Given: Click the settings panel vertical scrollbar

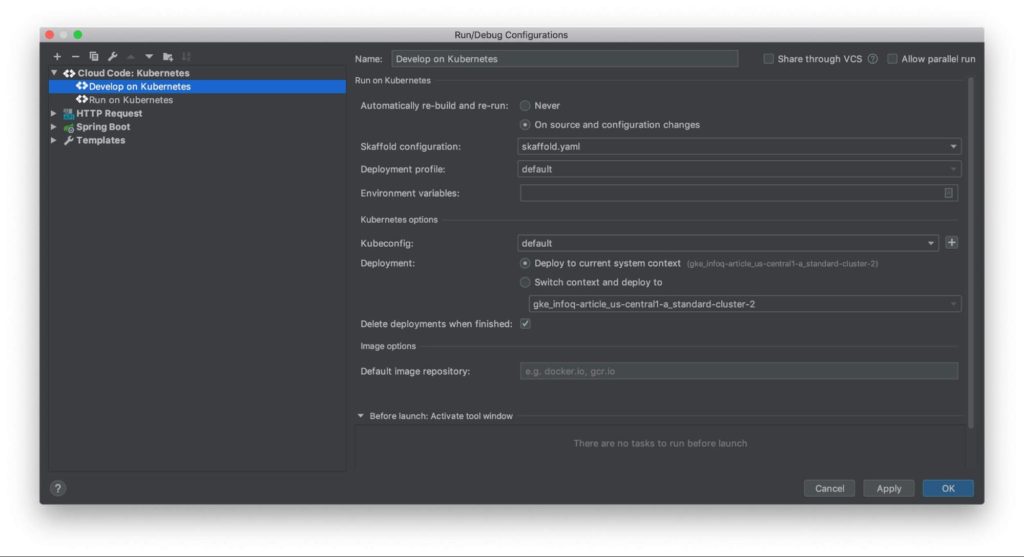Looking at the screenshot, I should click(970, 253).
